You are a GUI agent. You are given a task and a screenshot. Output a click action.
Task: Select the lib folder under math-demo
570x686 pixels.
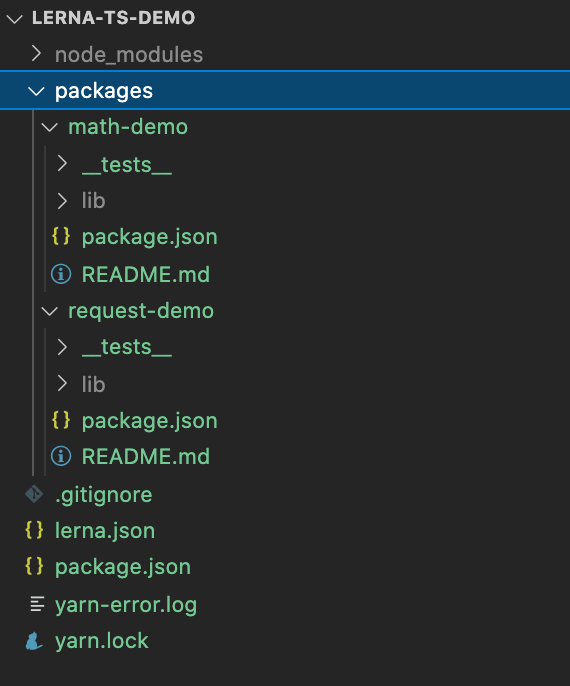click(93, 201)
